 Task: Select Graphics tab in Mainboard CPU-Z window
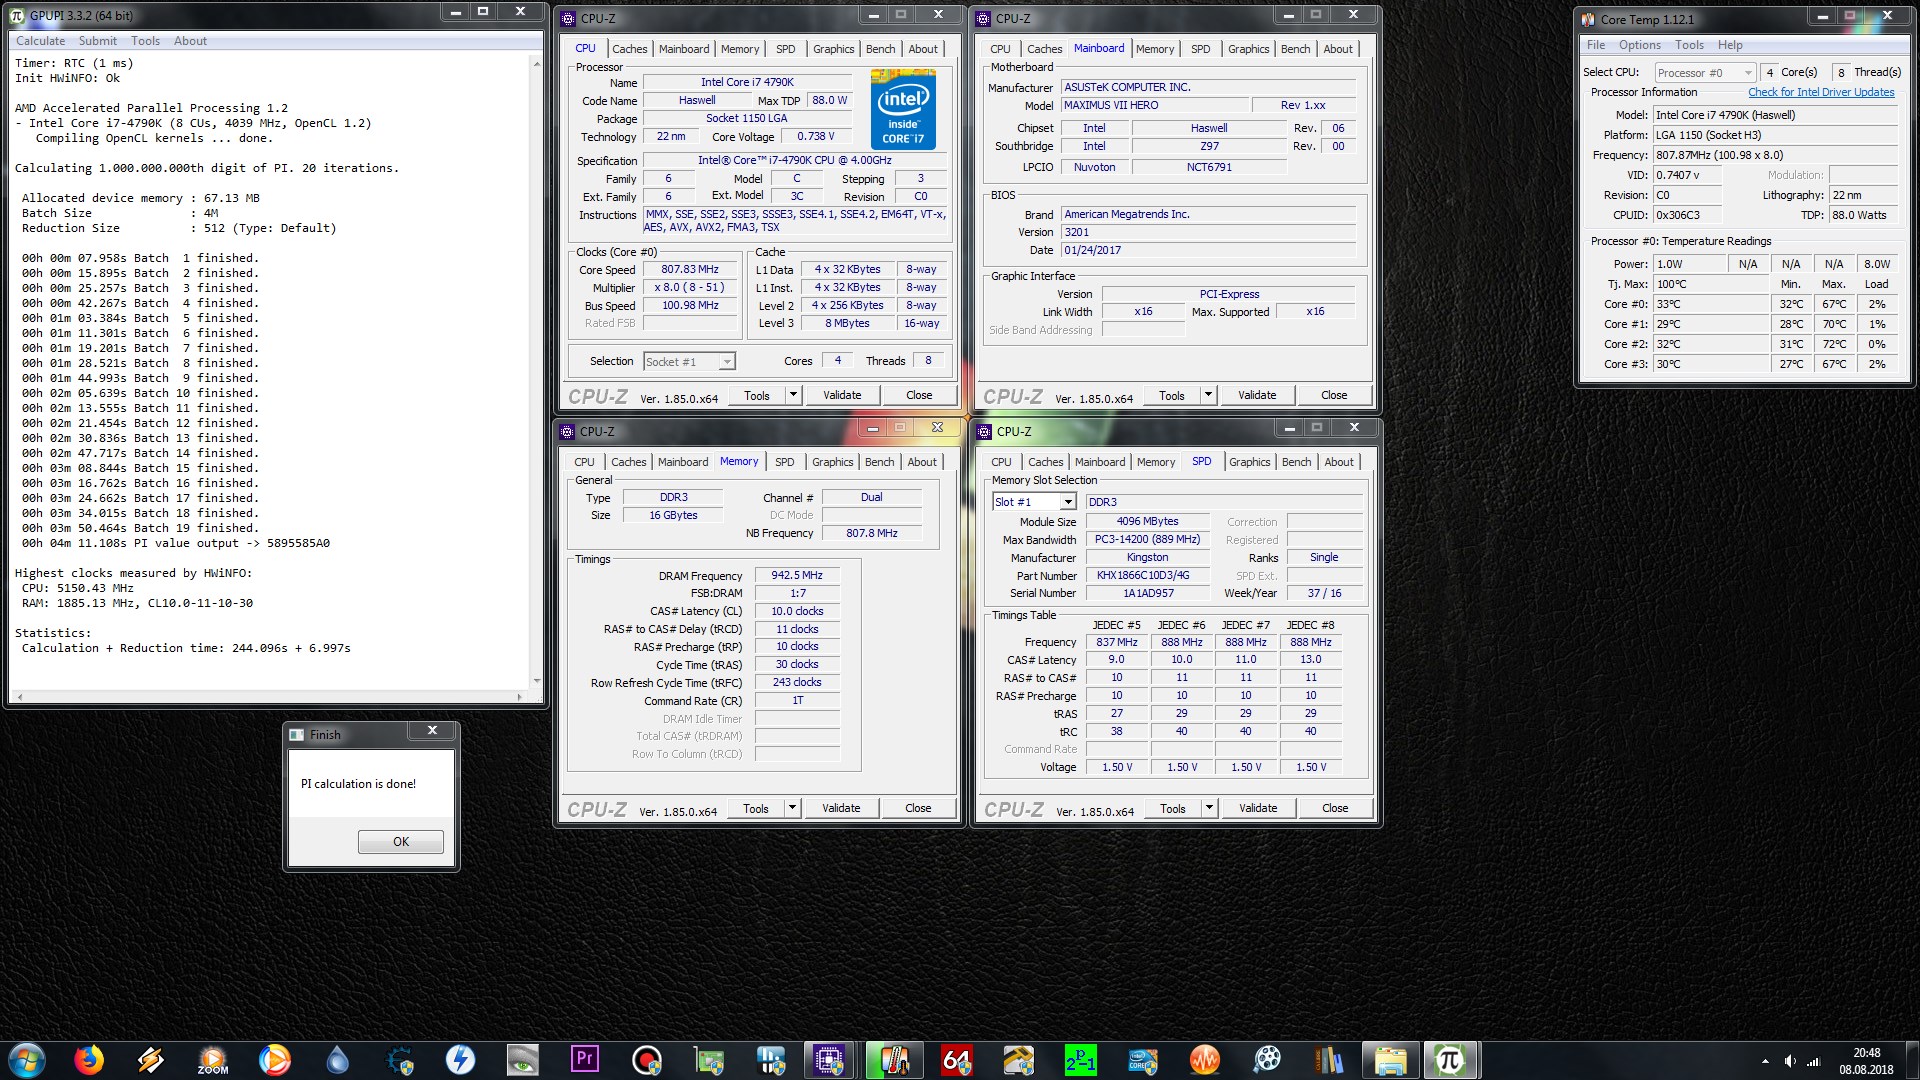[1248, 49]
